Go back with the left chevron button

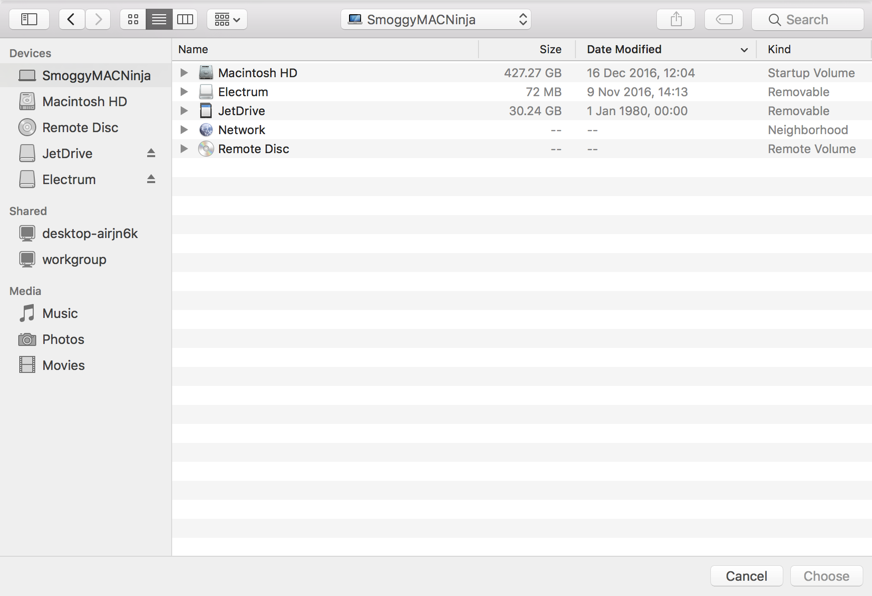click(71, 19)
